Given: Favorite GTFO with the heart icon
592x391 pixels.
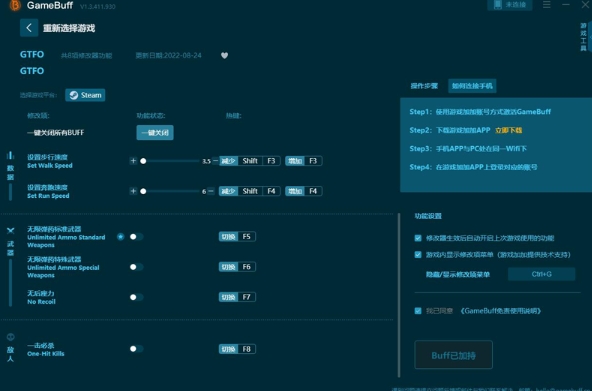Looking at the screenshot, I should (224, 55).
